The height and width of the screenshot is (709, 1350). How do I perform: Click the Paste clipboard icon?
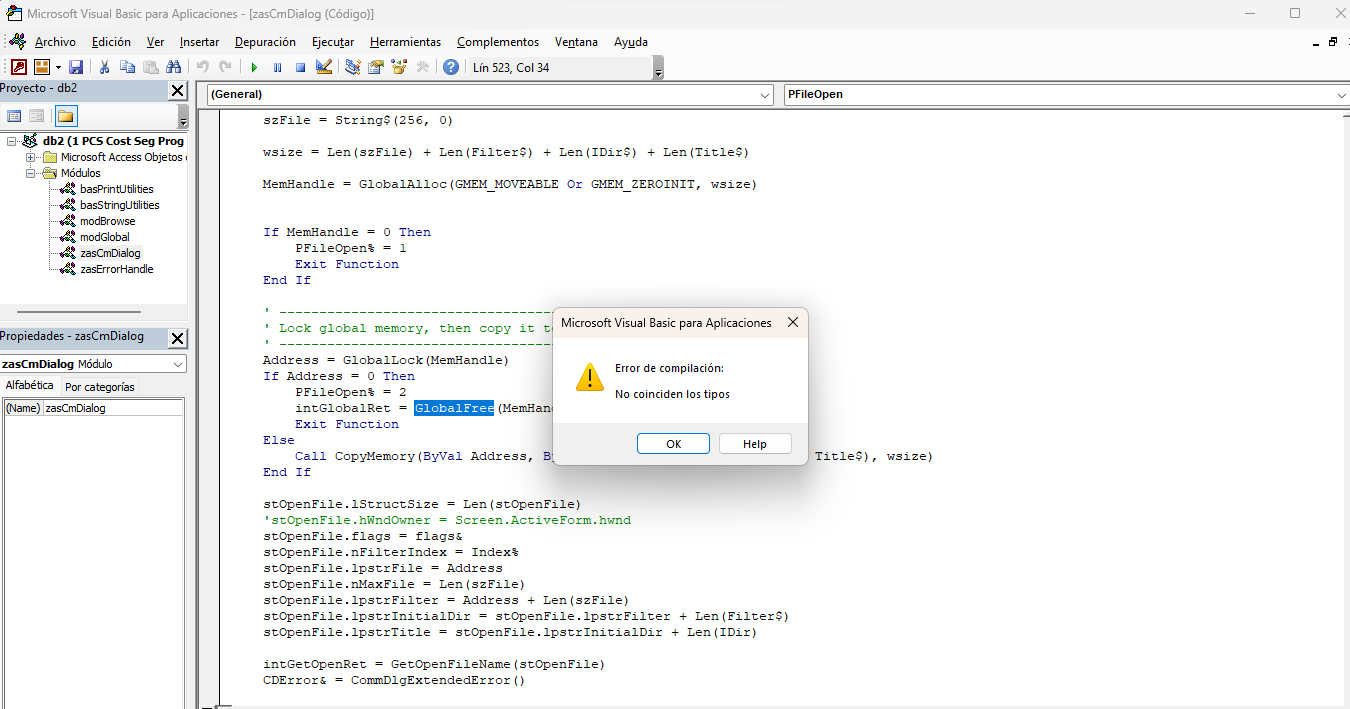(x=150, y=67)
